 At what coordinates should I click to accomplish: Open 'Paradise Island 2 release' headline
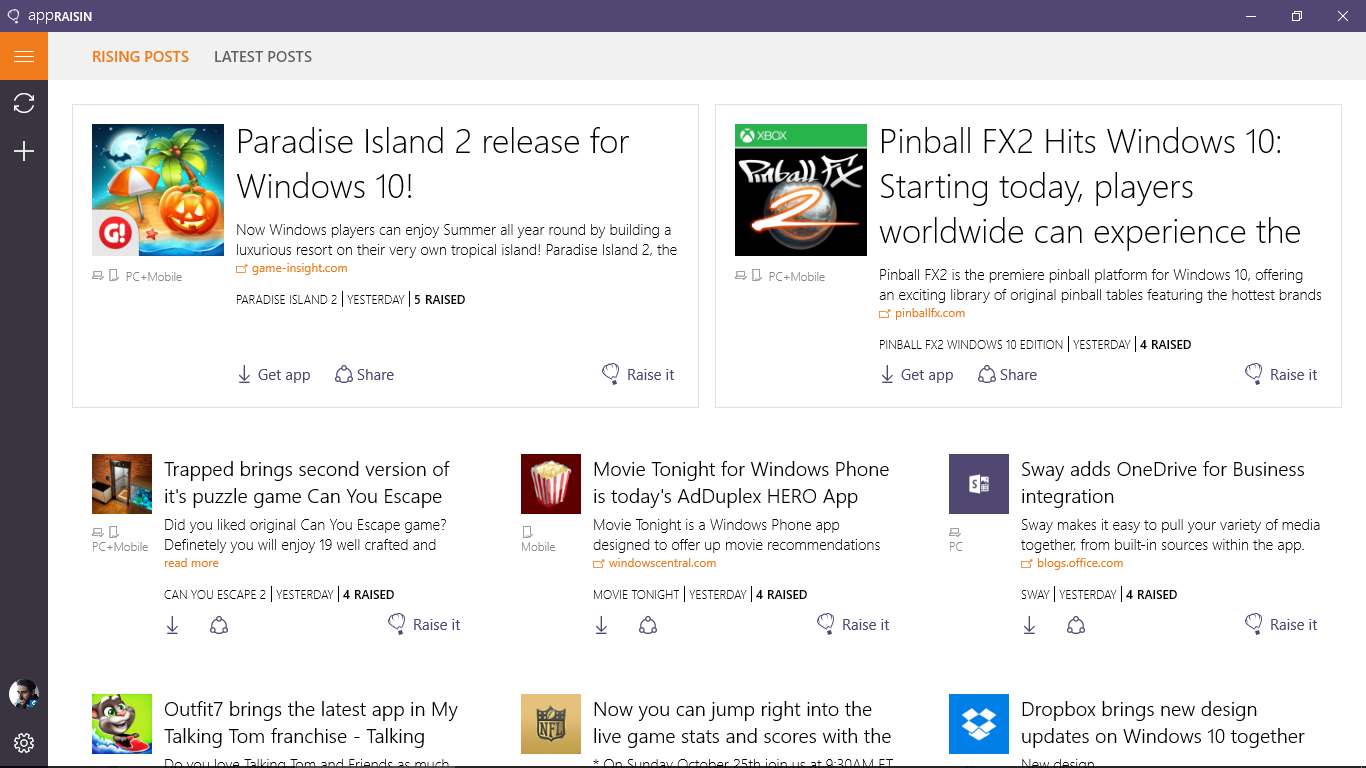point(432,164)
